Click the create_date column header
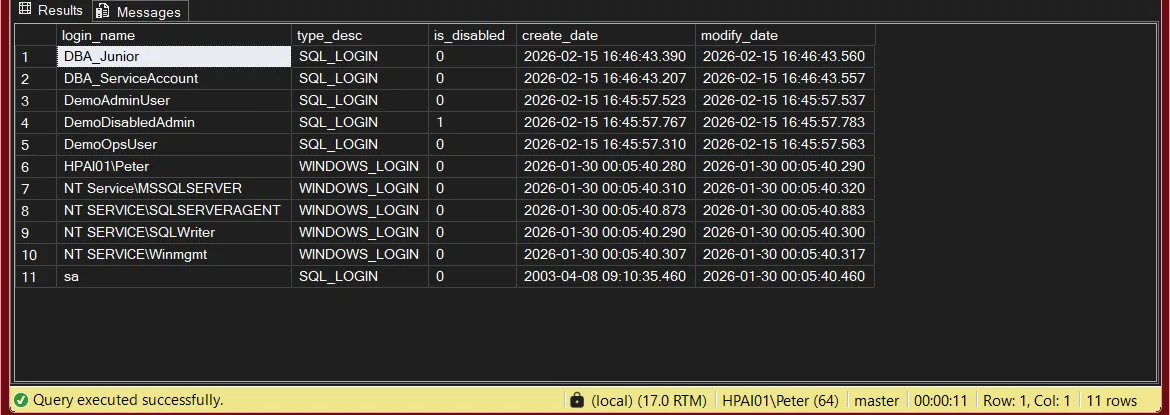This screenshot has height=415, width=1170. [x=606, y=35]
